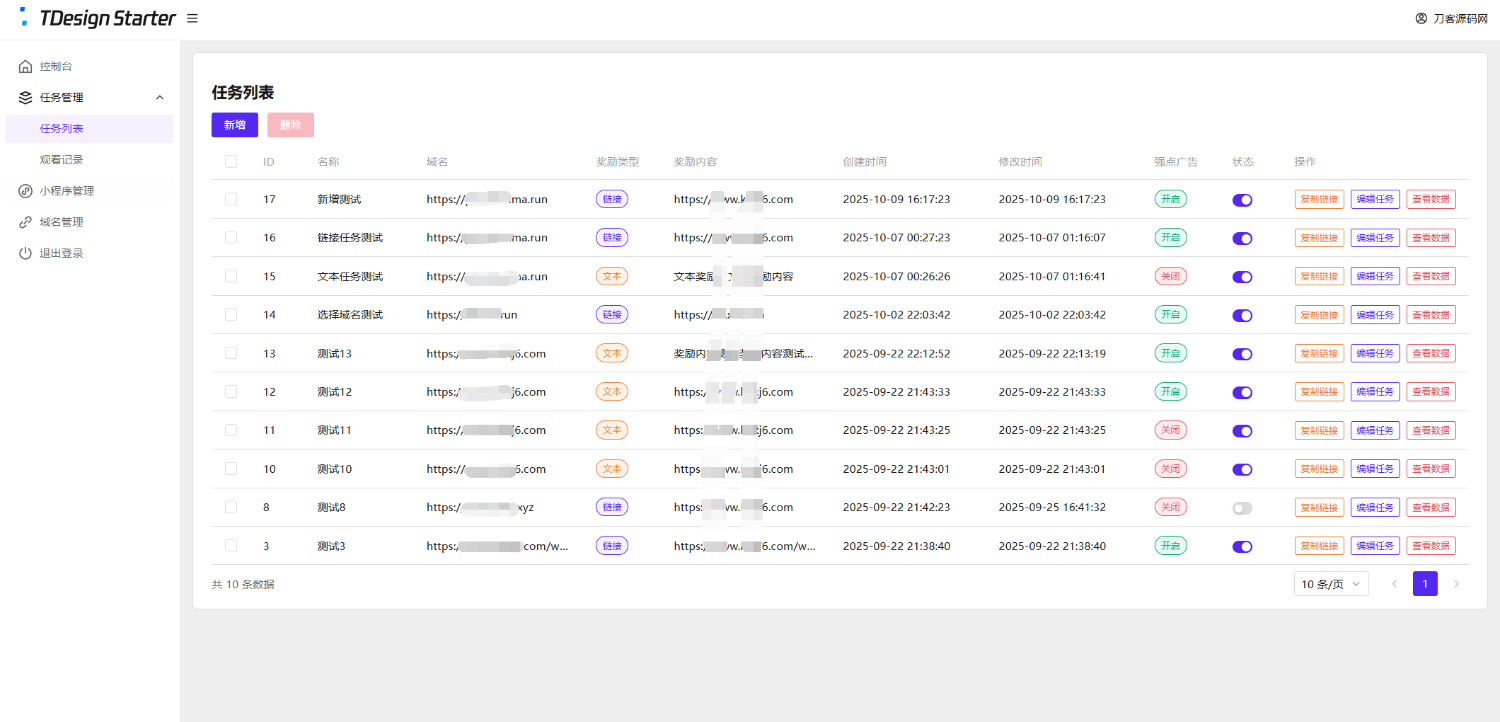Check the select-all checkbox in table header
The image size is (1500, 722).
coord(231,162)
